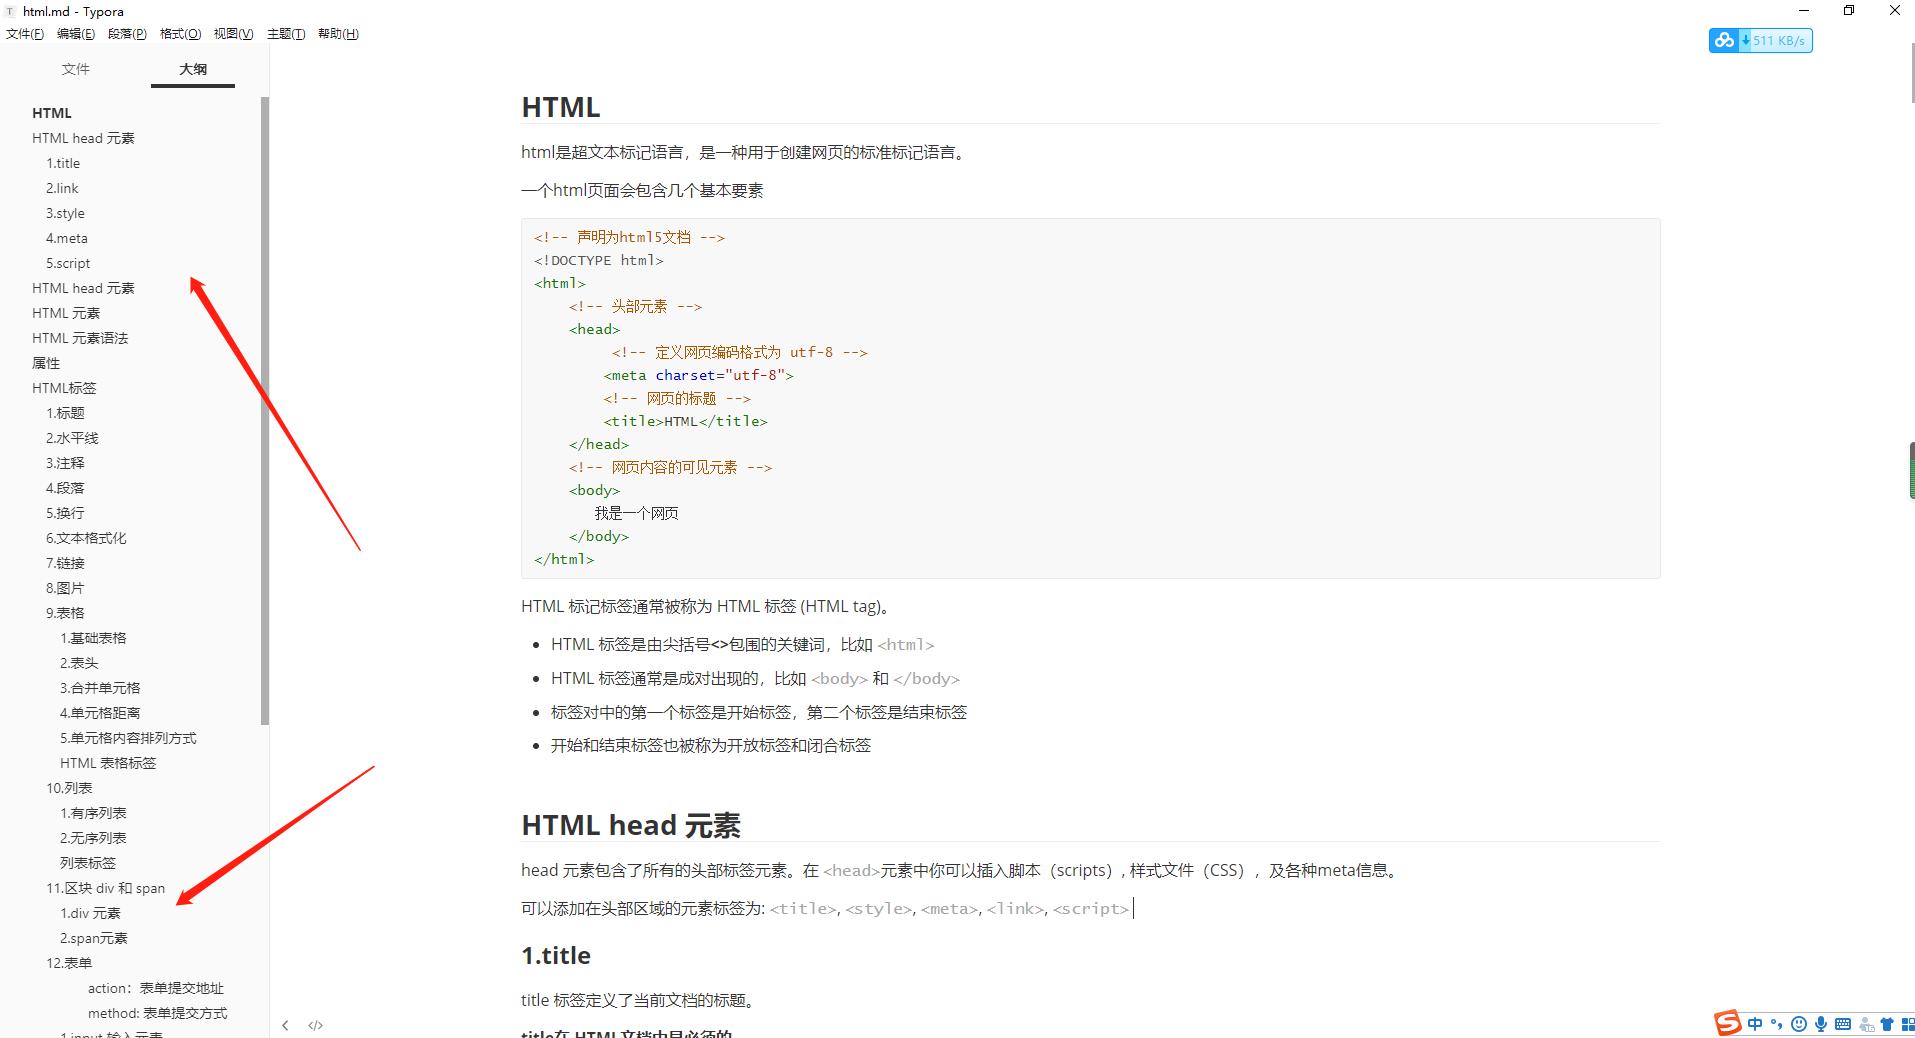The width and height of the screenshot is (1915, 1038).
Task: Open the 帮助(H) menu
Action: pyautogui.click(x=338, y=34)
